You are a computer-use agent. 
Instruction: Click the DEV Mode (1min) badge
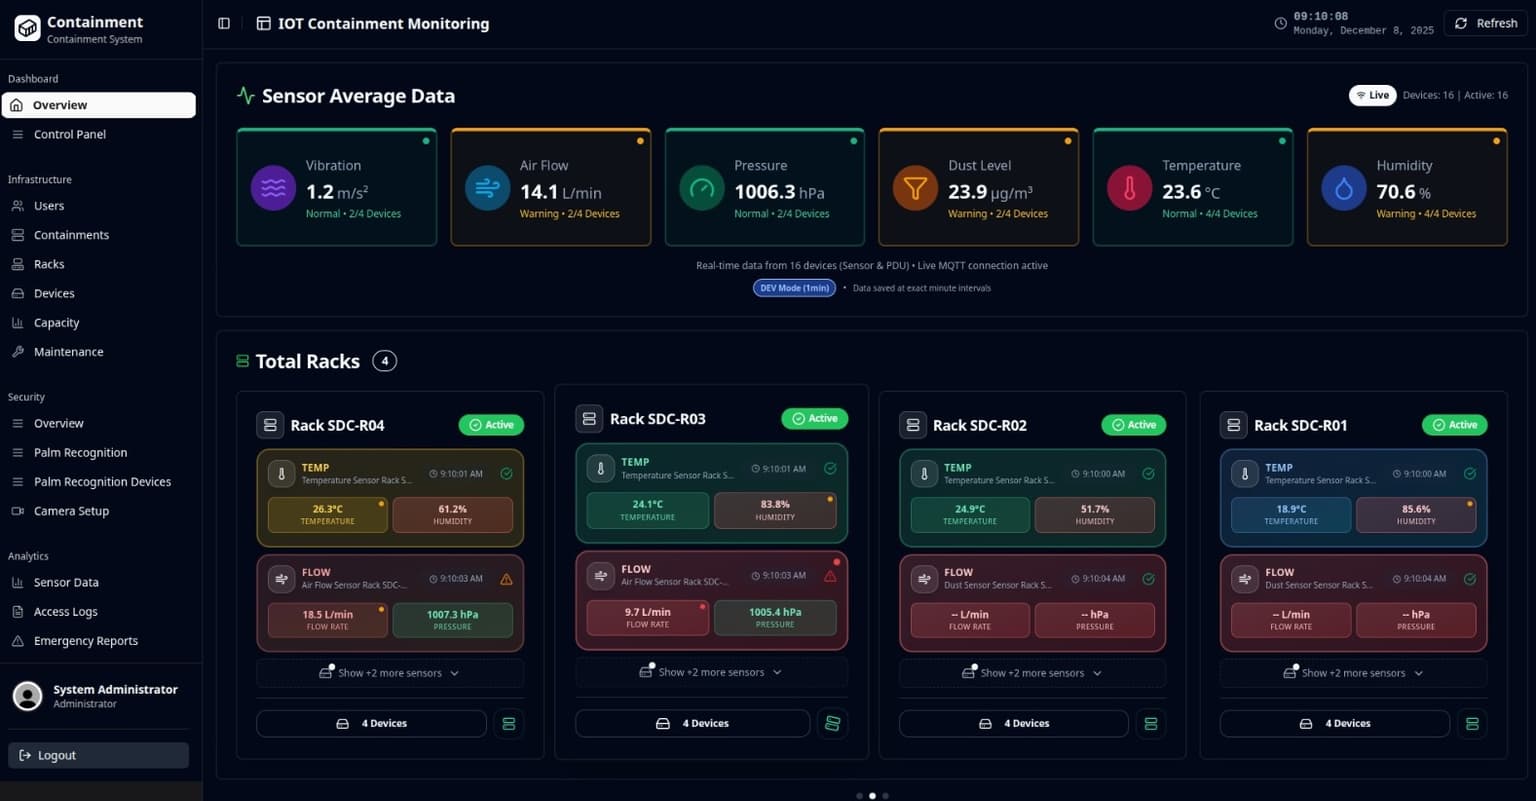793,288
